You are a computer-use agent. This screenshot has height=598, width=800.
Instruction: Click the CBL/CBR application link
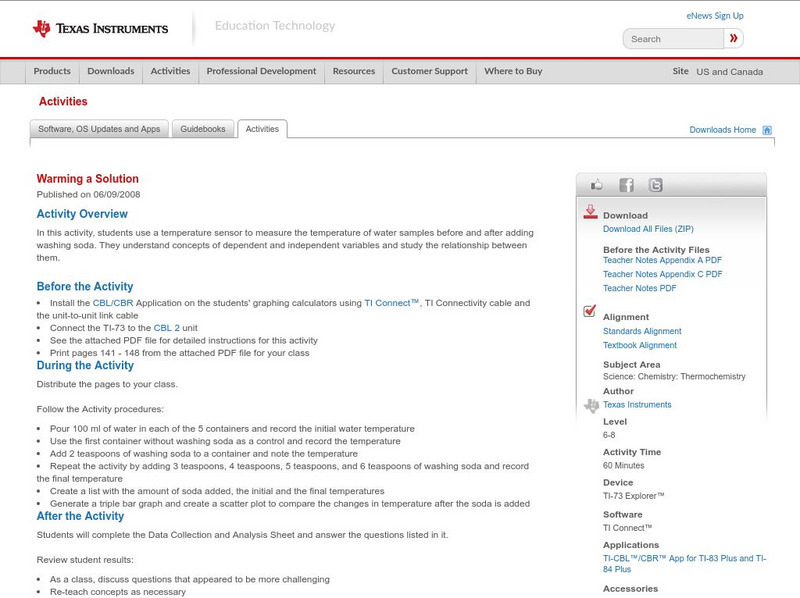click(113, 303)
